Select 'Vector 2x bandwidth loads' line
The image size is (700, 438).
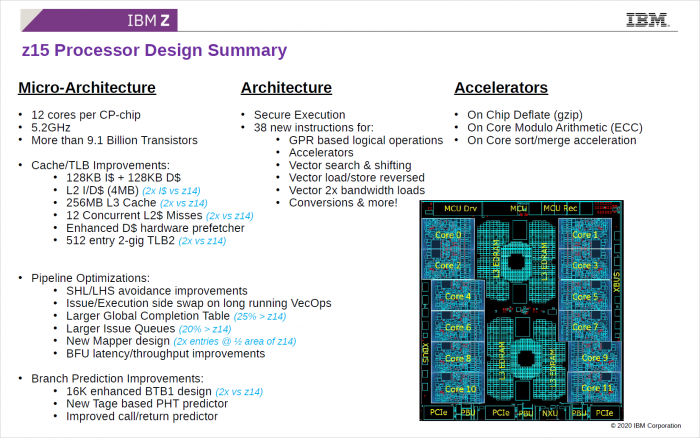(x=357, y=190)
